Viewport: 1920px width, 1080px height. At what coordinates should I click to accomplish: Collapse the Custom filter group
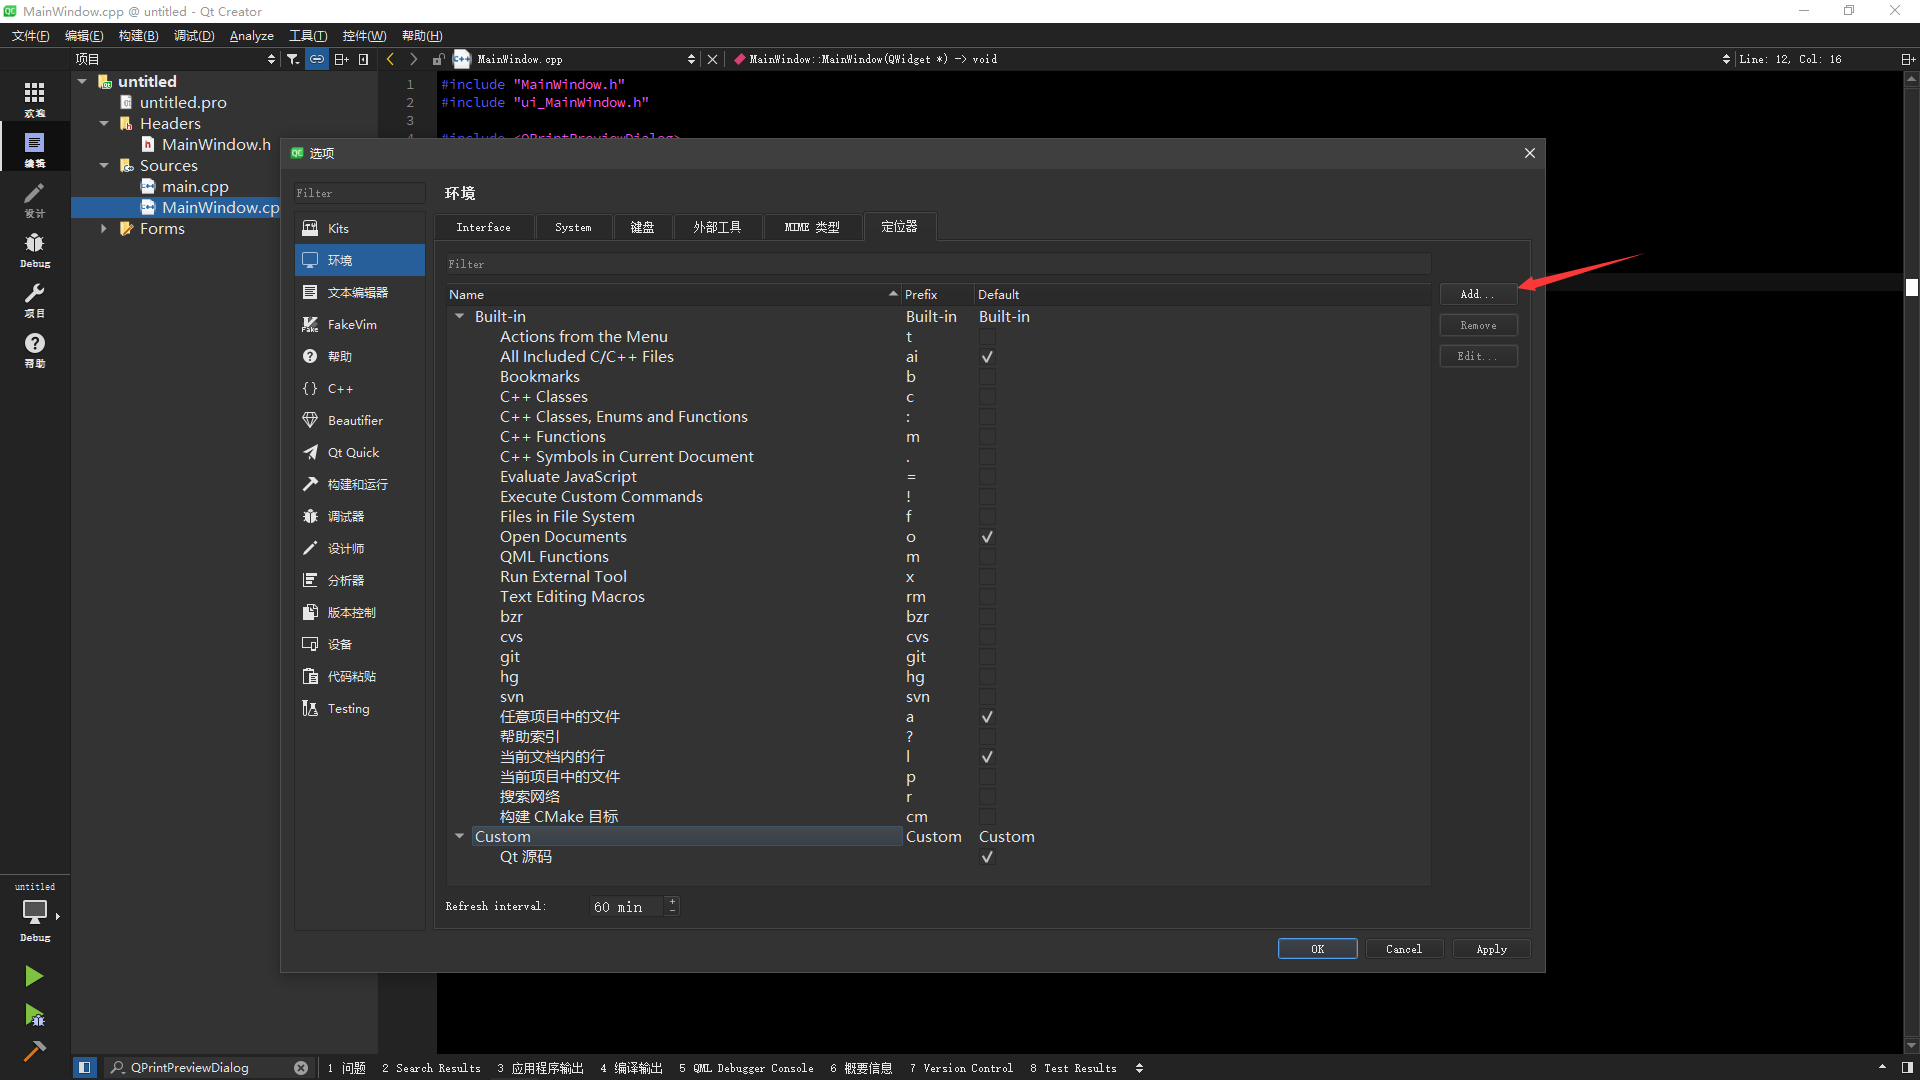tap(459, 836)
